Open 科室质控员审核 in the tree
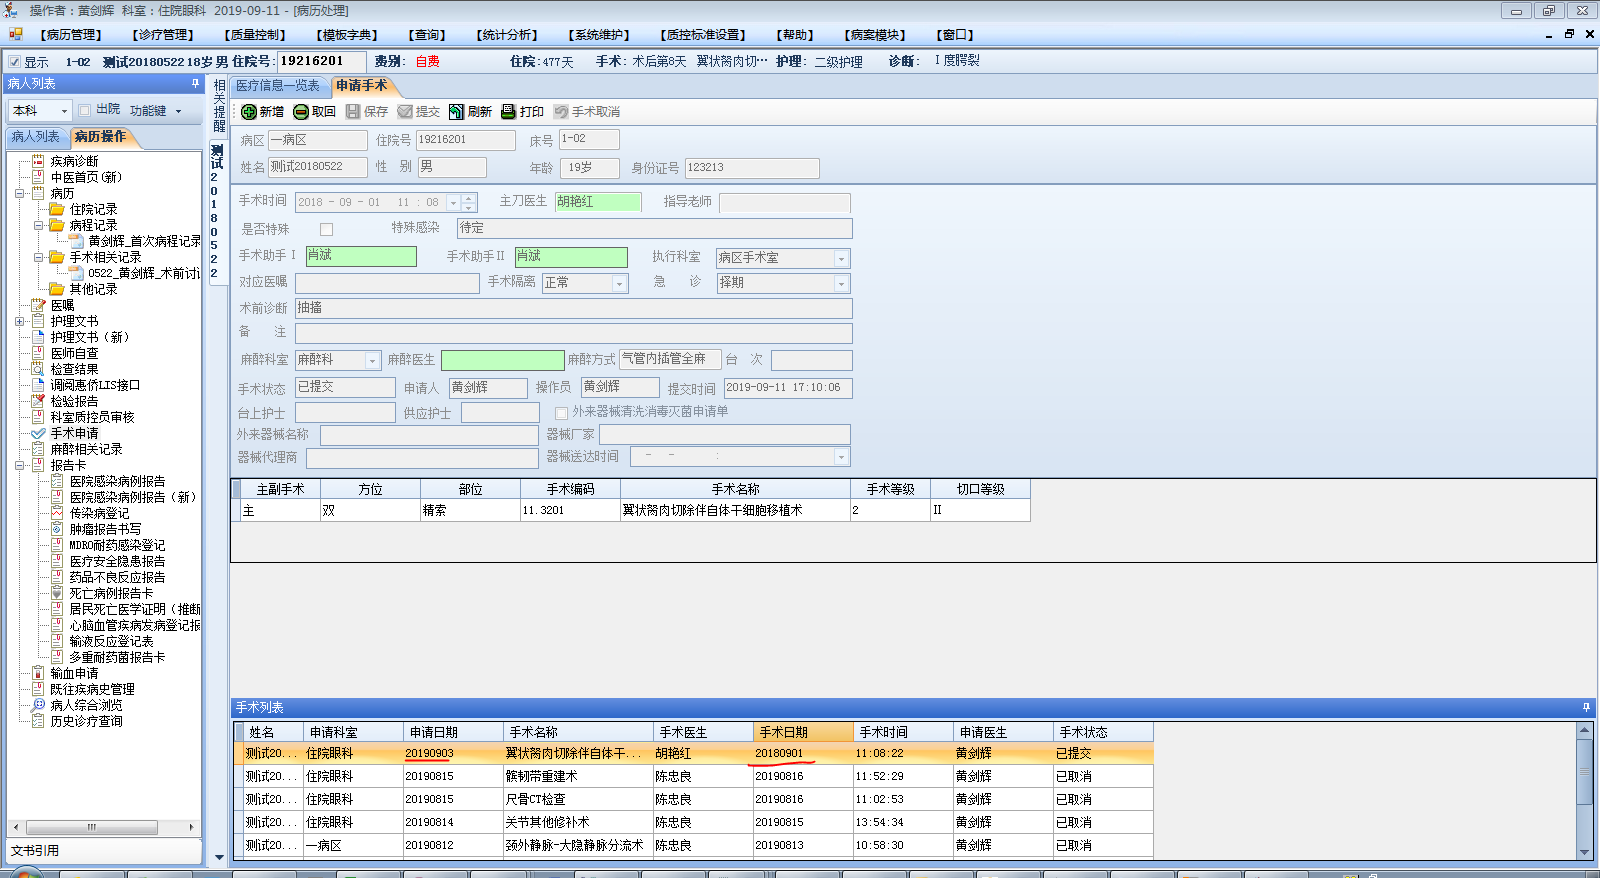Screen dimensions: 1600x878 pos(92,417)
